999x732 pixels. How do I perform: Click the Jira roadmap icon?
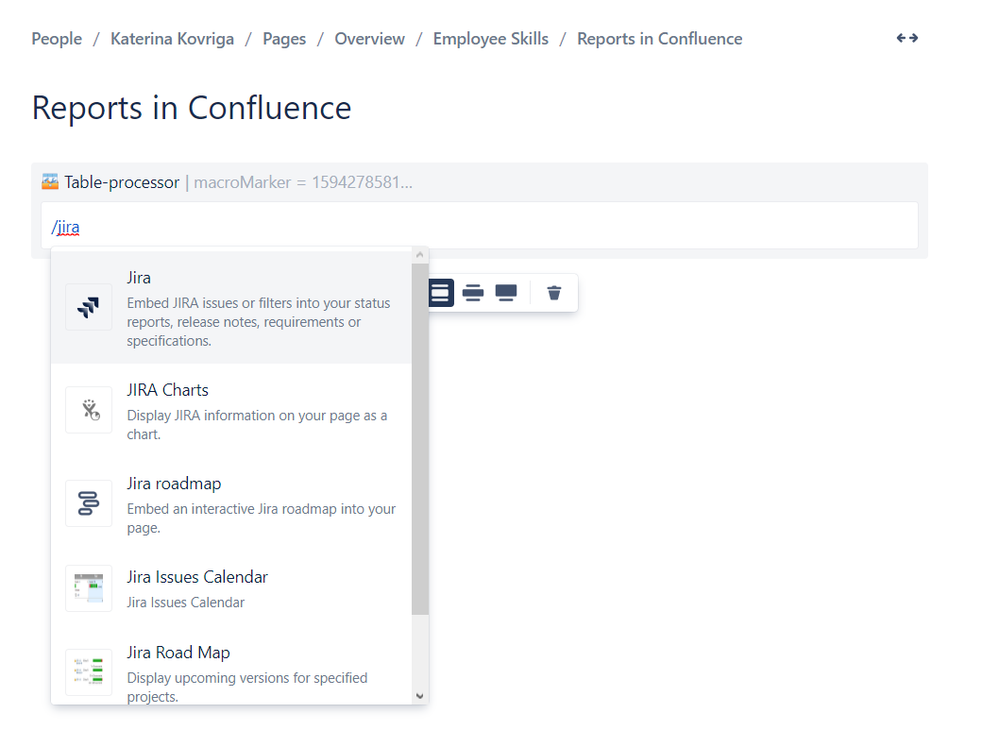point(89,503)
